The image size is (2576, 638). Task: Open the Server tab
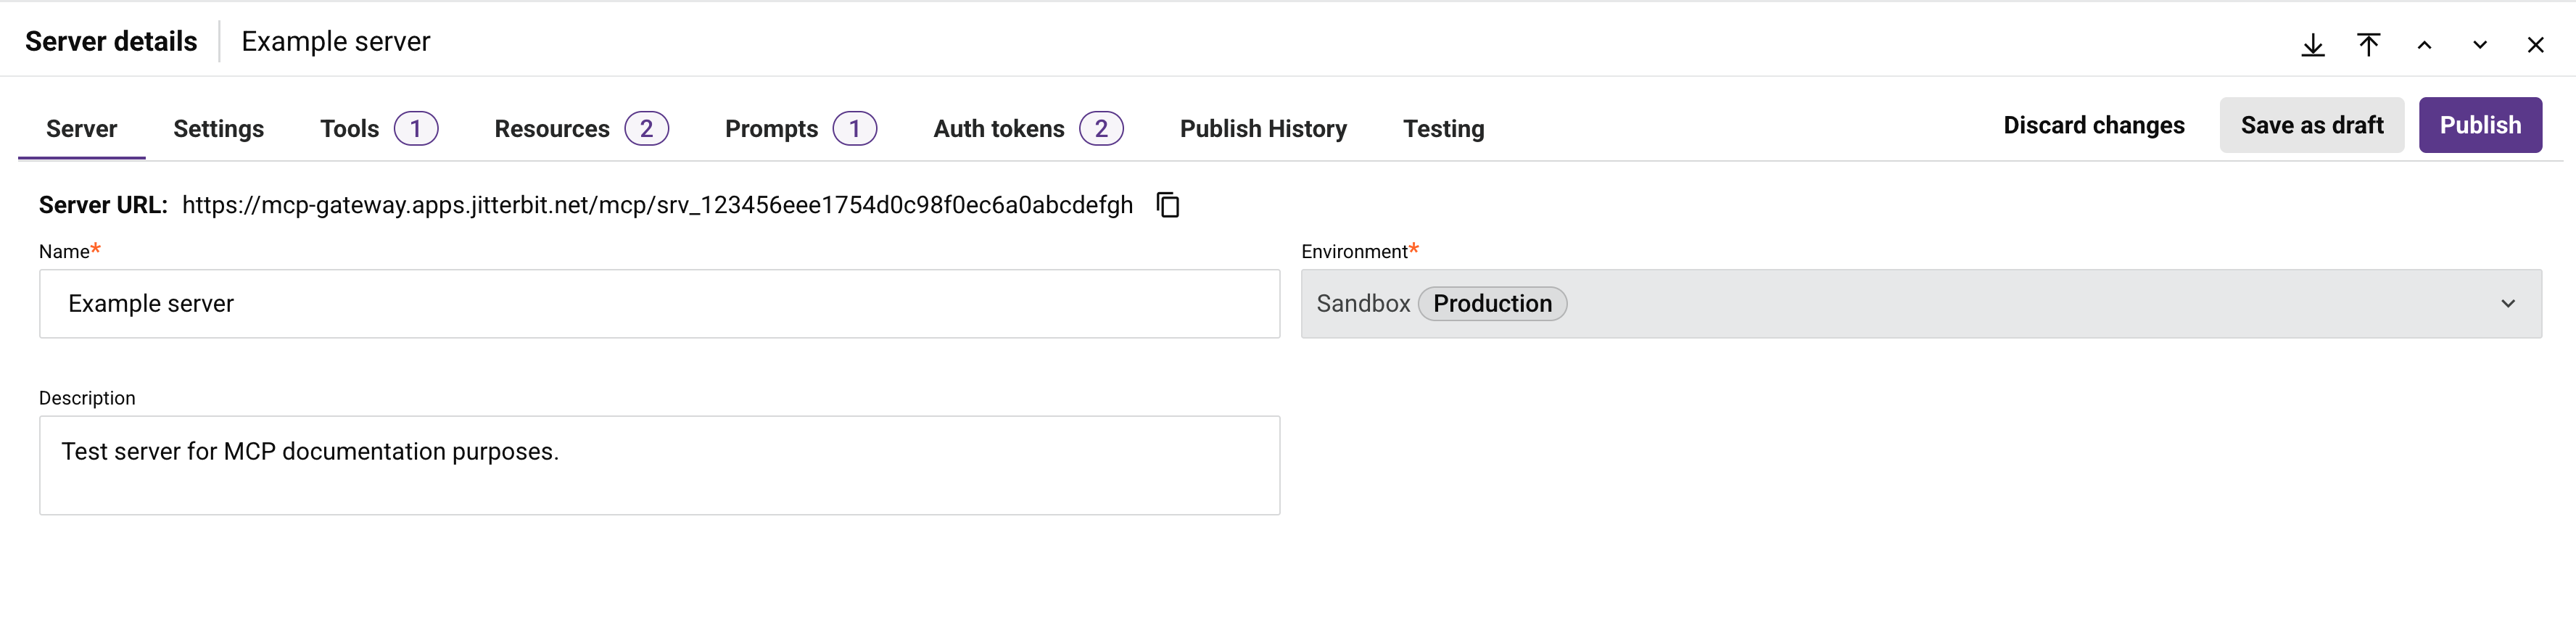click(82, 129)
